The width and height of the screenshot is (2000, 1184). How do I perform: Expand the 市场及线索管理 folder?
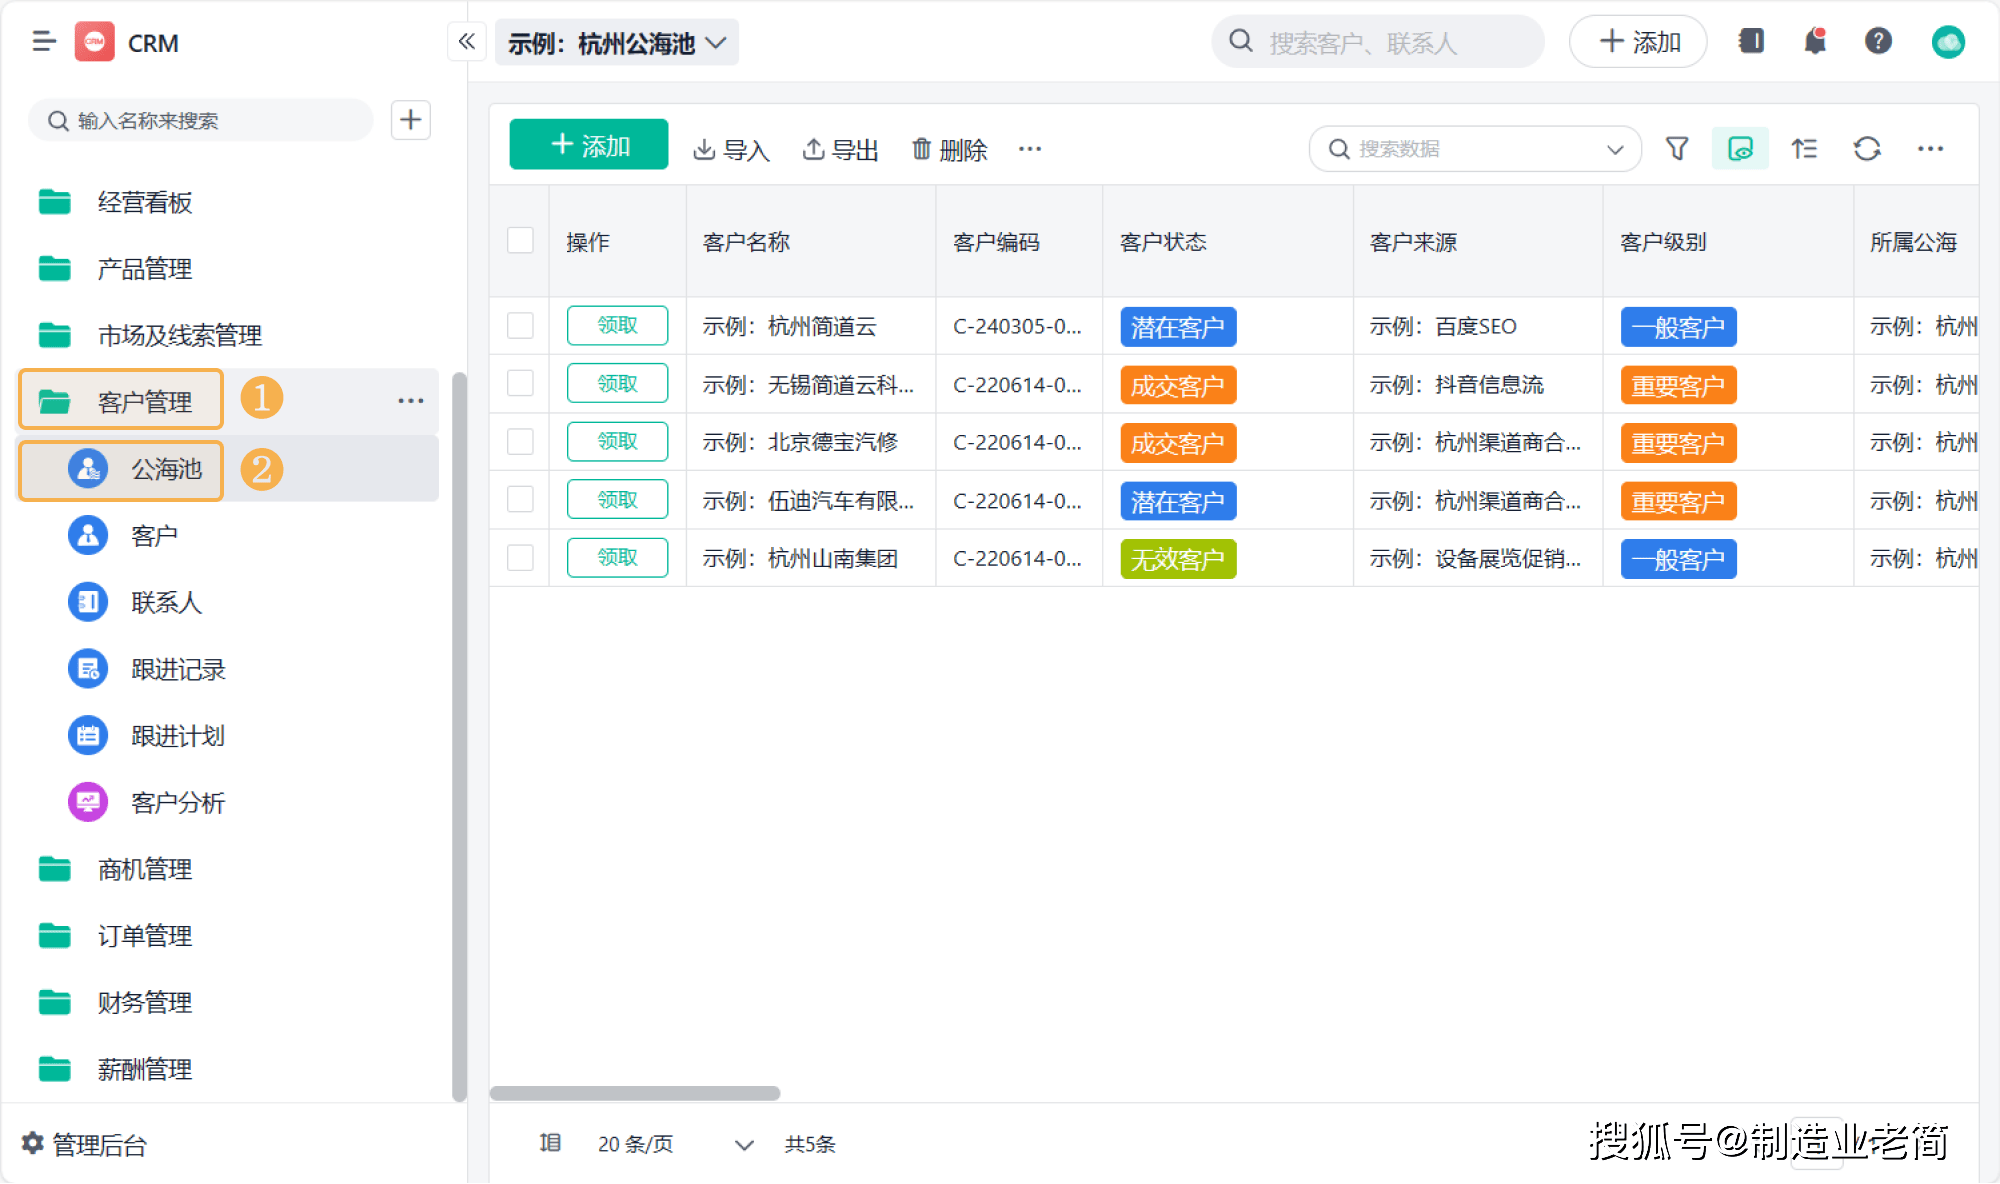tap(150, 335)
